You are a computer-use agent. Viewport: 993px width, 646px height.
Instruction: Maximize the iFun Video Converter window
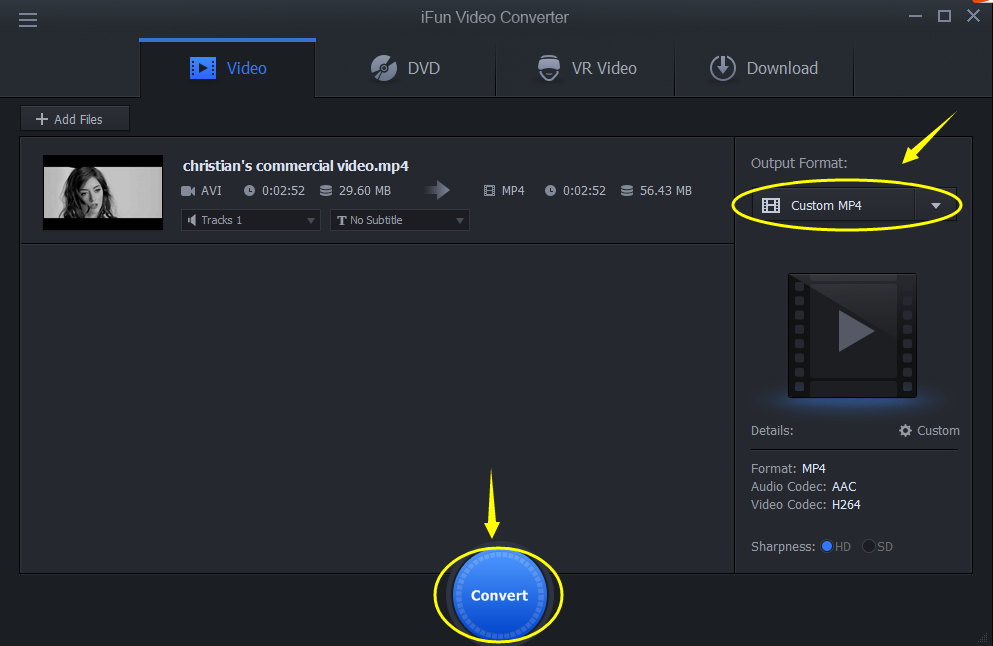click(944, 16)
